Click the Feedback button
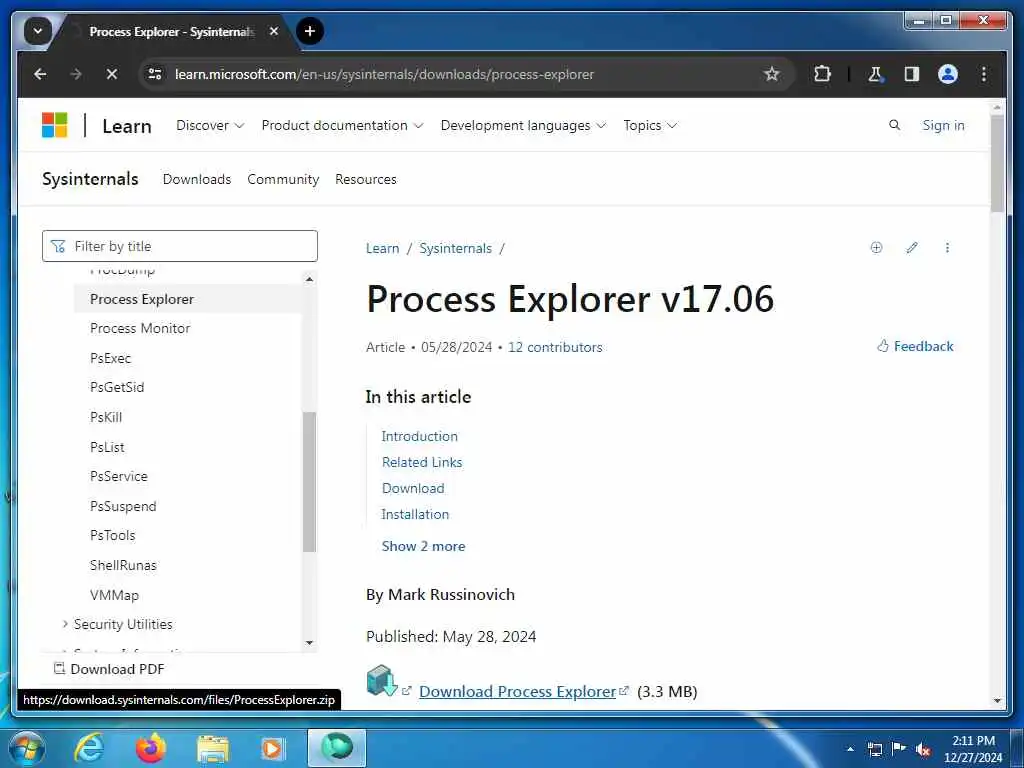The image size is (1024, 768). (x=915, y=346)
